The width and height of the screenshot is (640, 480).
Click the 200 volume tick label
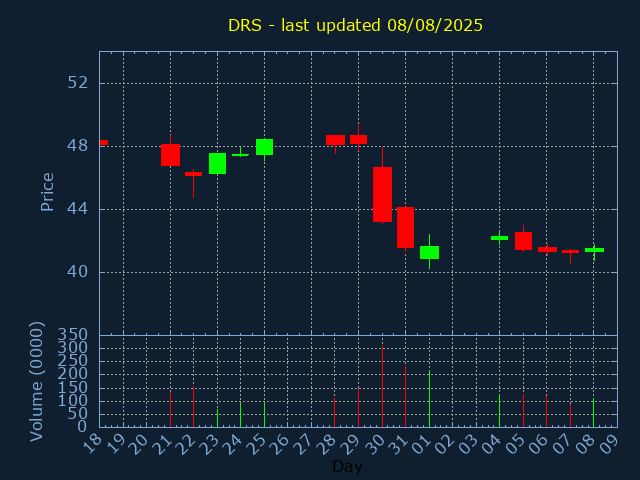pyautogui.click(x=73, y=374)
